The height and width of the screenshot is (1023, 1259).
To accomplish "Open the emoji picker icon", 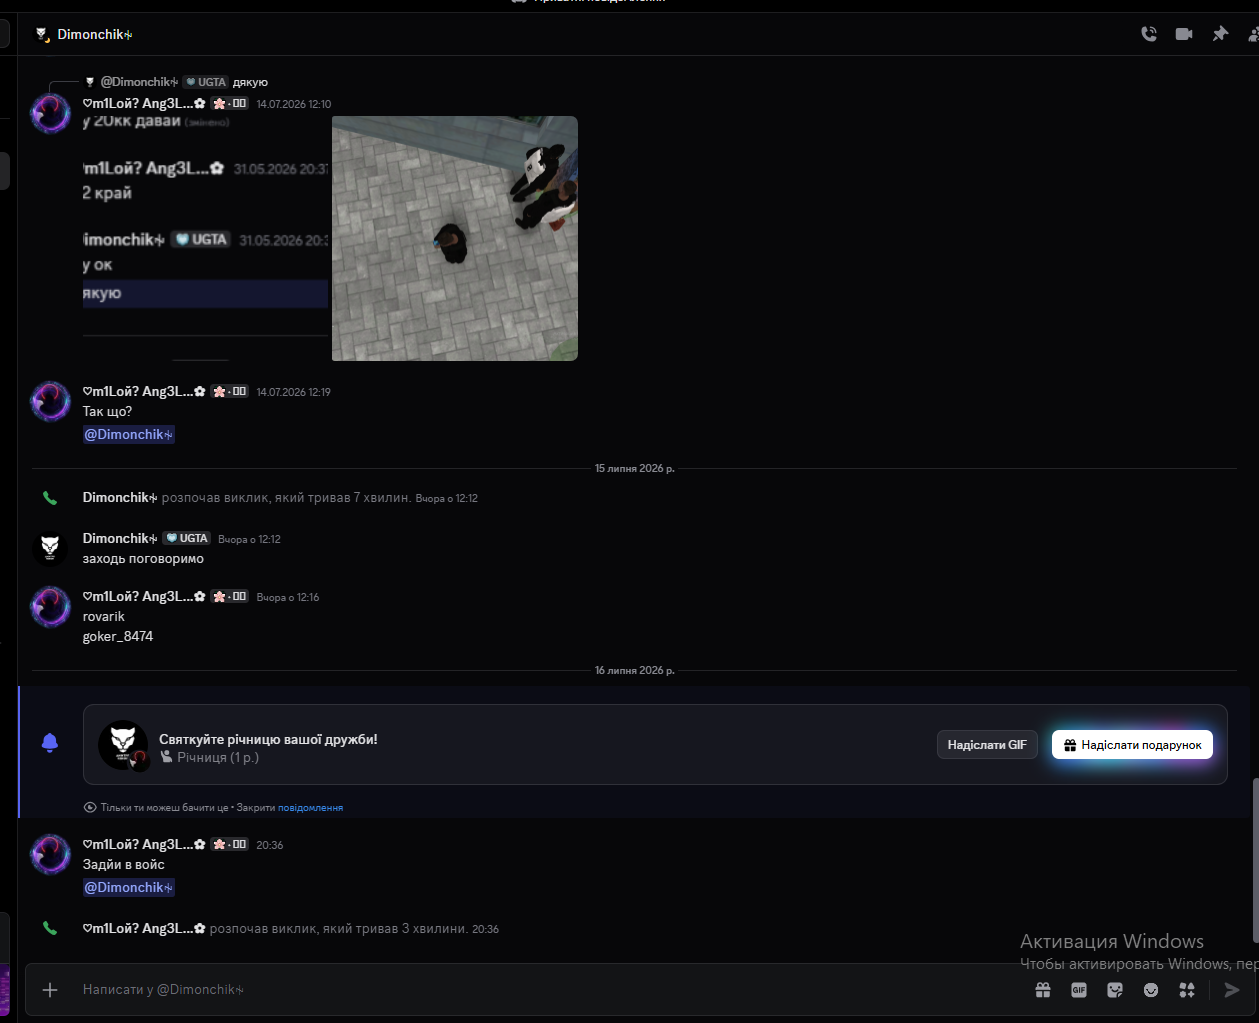I will [1151, 990].
